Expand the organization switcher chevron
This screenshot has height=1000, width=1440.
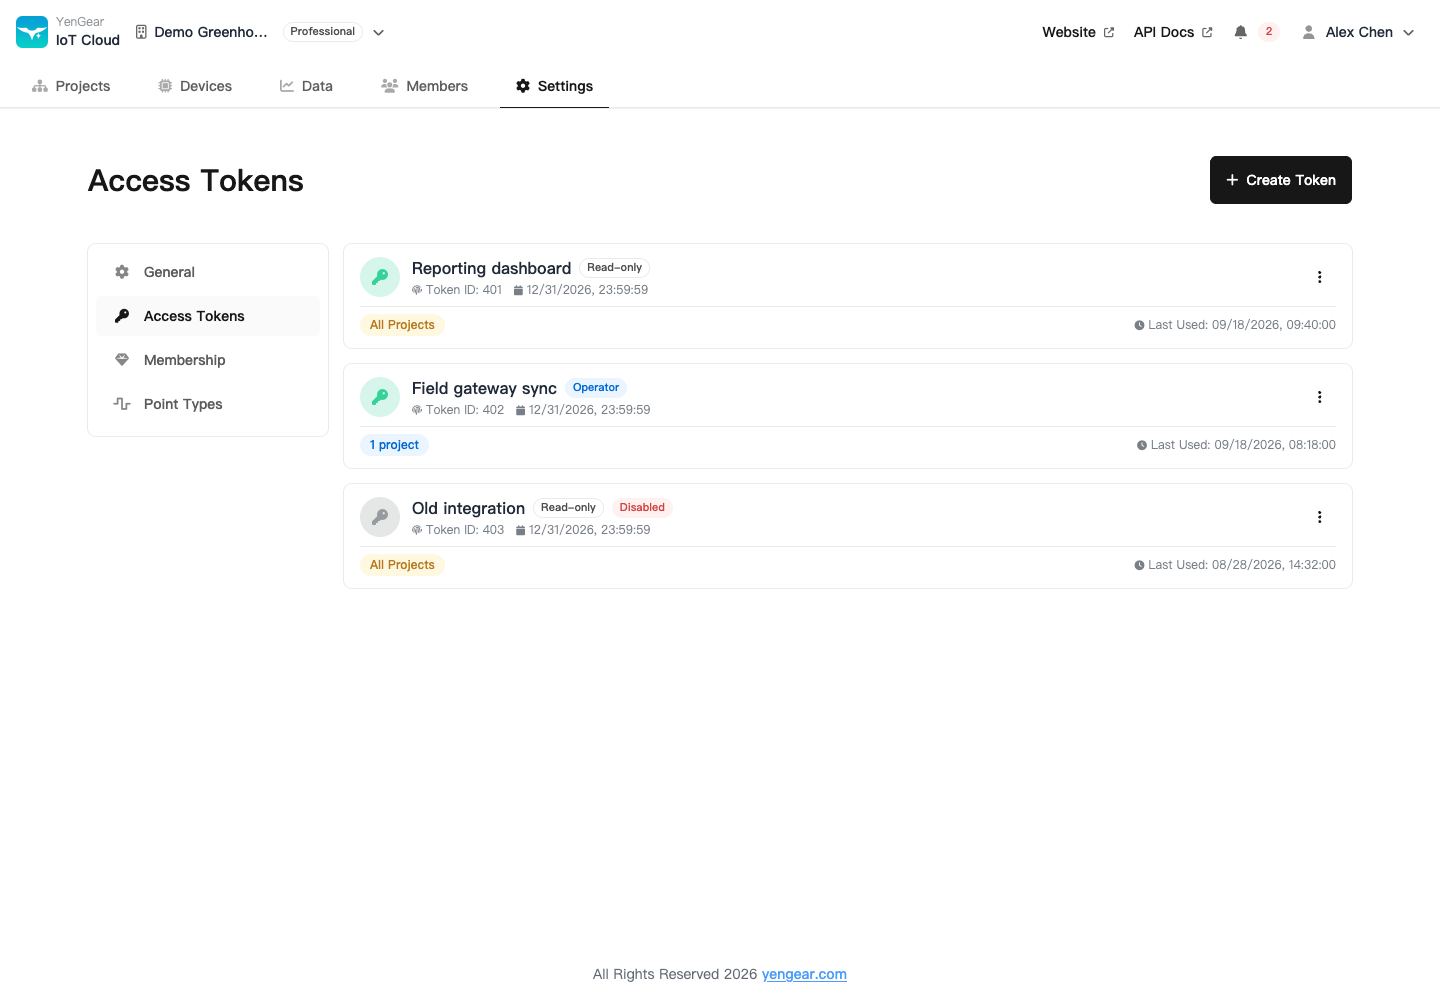[379, 32]
